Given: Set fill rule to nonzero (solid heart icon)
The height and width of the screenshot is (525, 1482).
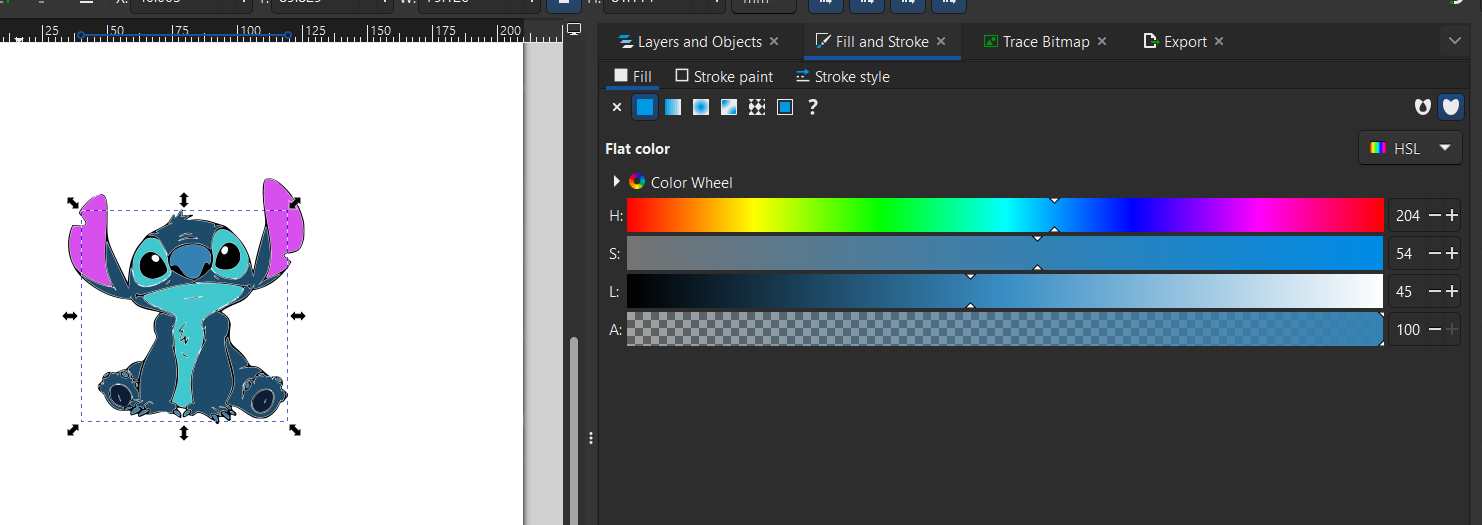Looking at the screenshot, I should [1451, 107].
